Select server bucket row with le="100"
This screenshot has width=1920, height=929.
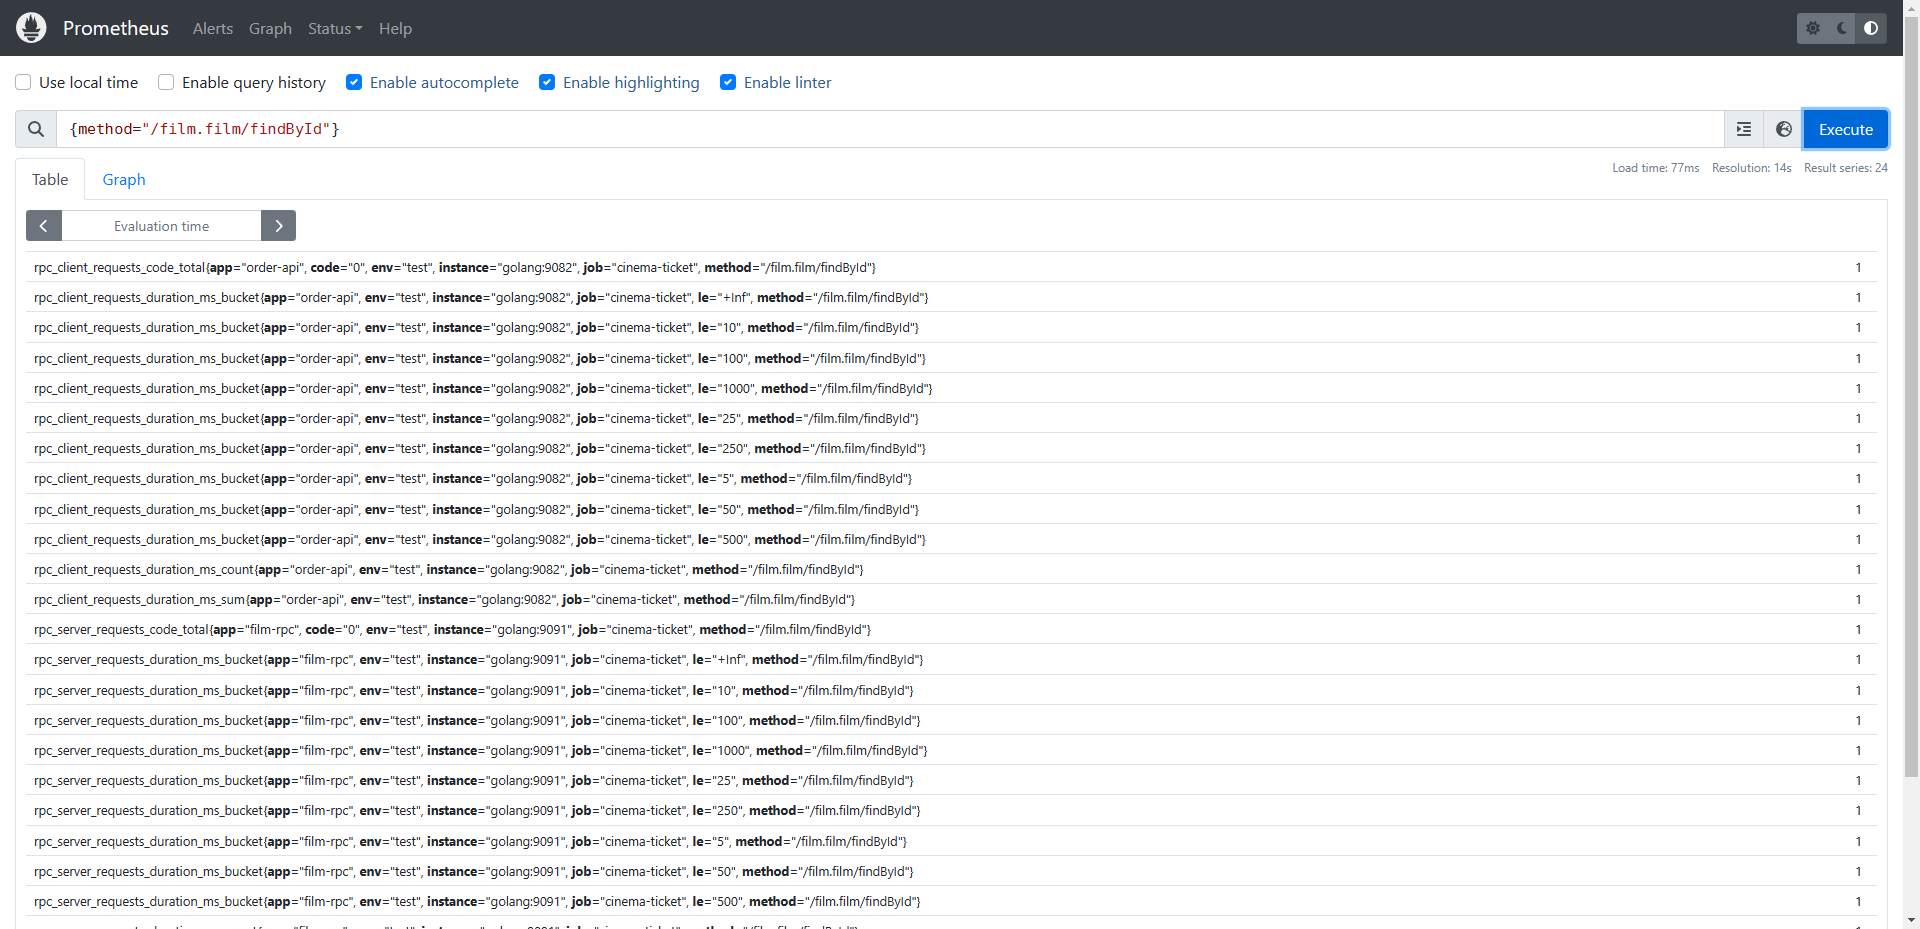[951, 720]
